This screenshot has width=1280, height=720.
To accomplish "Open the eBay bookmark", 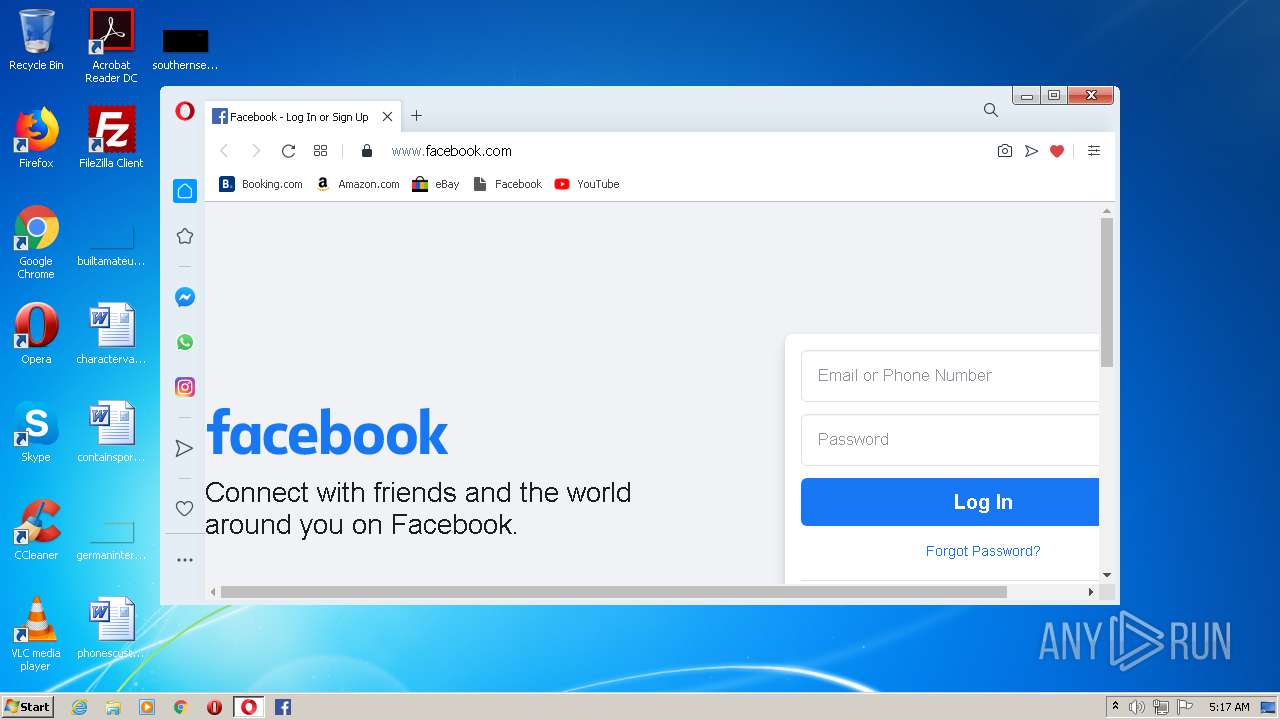I will [x=436, y=184].
